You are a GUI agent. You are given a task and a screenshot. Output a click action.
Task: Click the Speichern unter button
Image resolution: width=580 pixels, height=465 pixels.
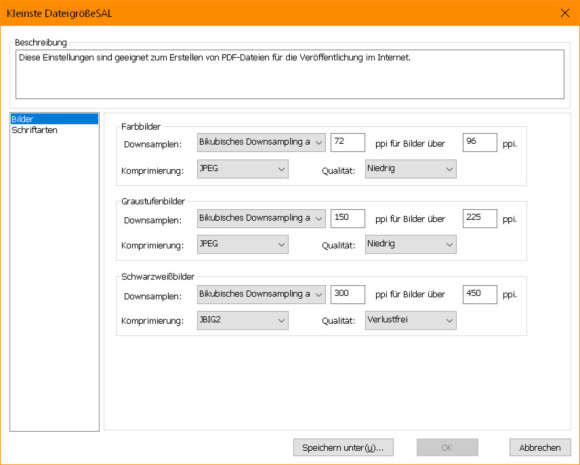(343, 448)
